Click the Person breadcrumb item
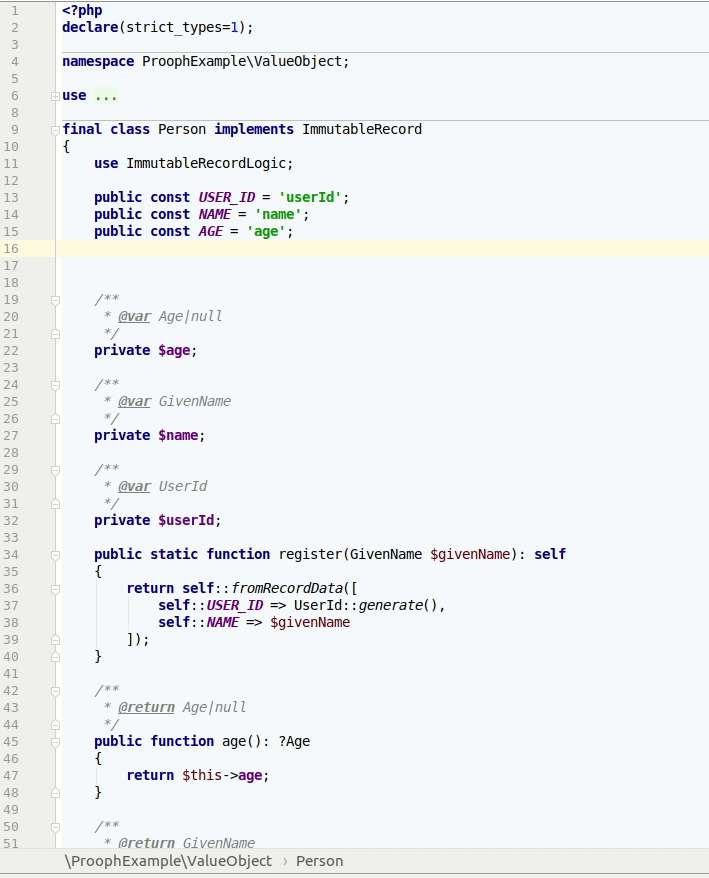709x878 pixels. coord(319,861)
